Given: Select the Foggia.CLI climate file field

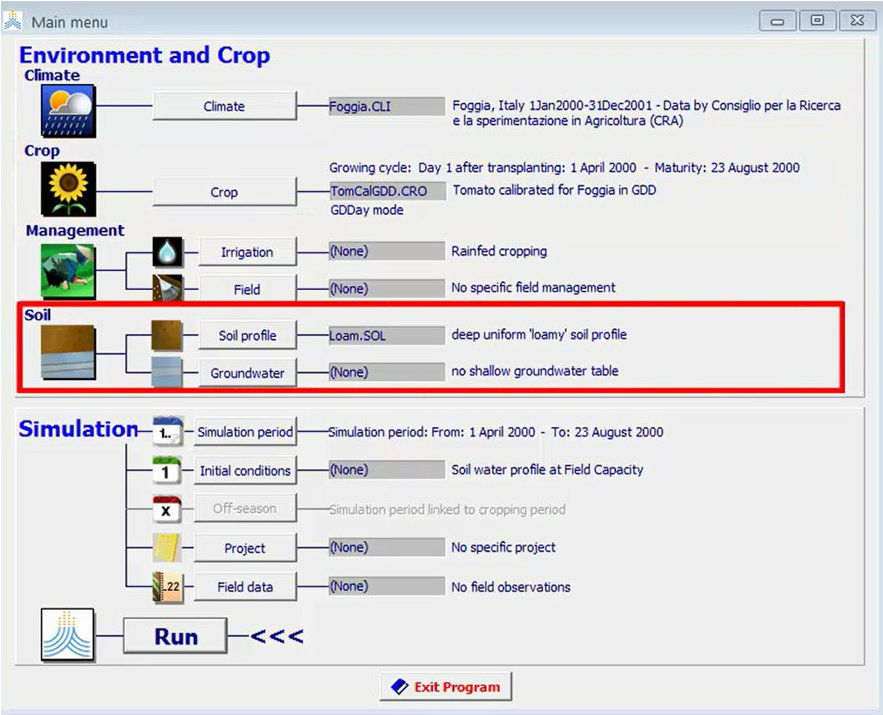Looking at the screenshot, I should click(x=386, y=106).
